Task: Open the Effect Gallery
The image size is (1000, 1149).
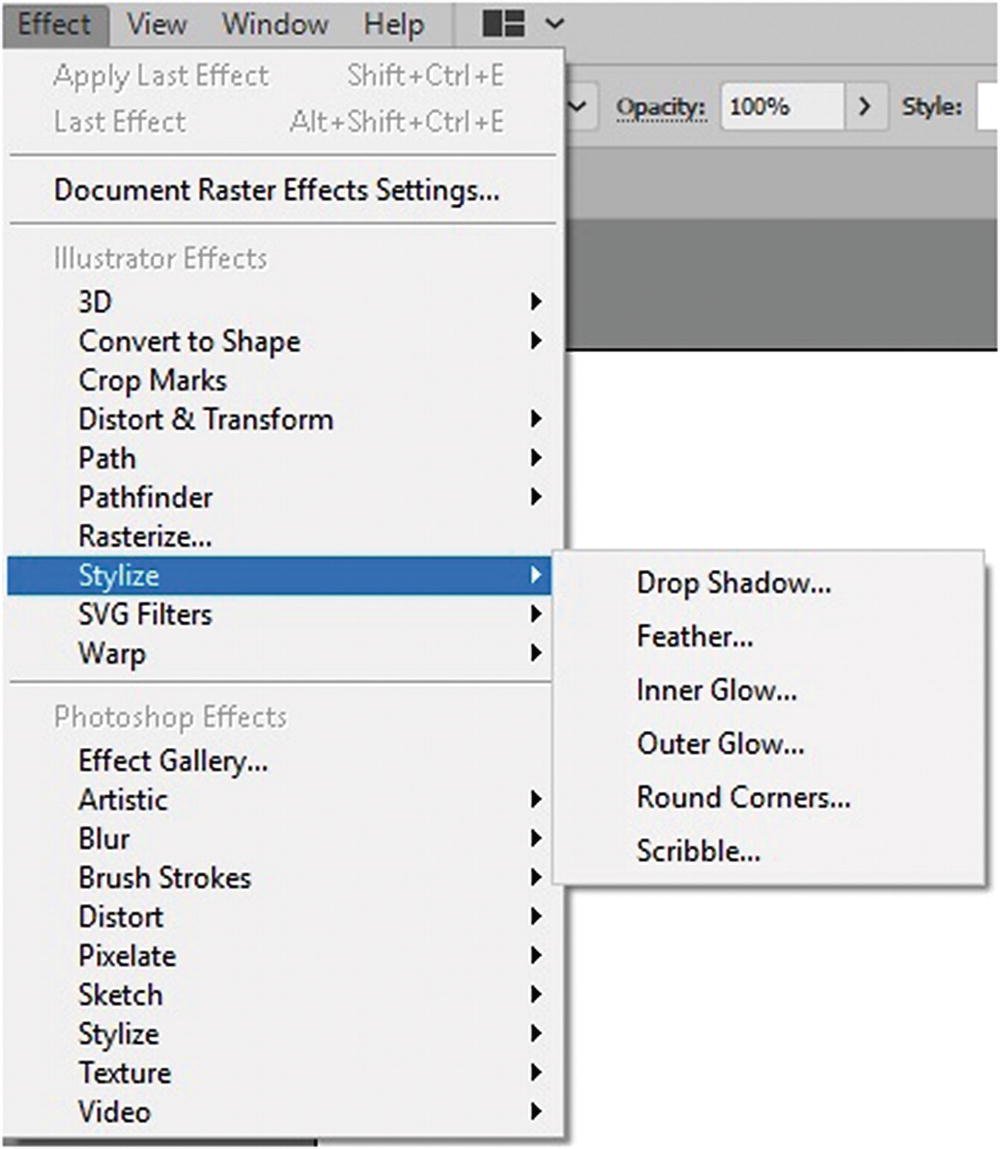Action: pos(173,761)
